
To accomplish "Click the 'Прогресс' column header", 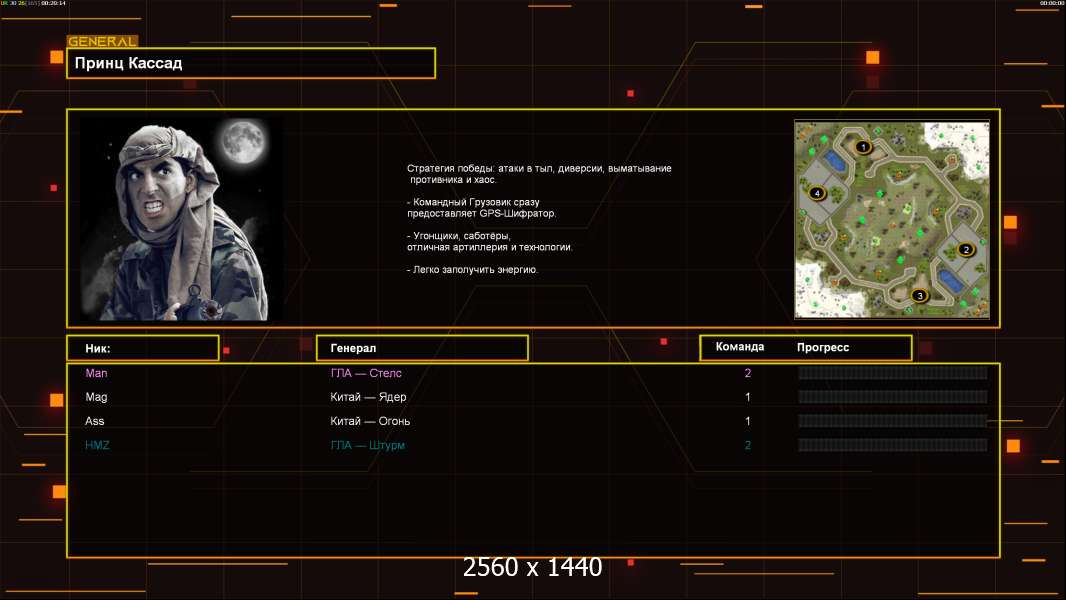I will click(823, 348).
